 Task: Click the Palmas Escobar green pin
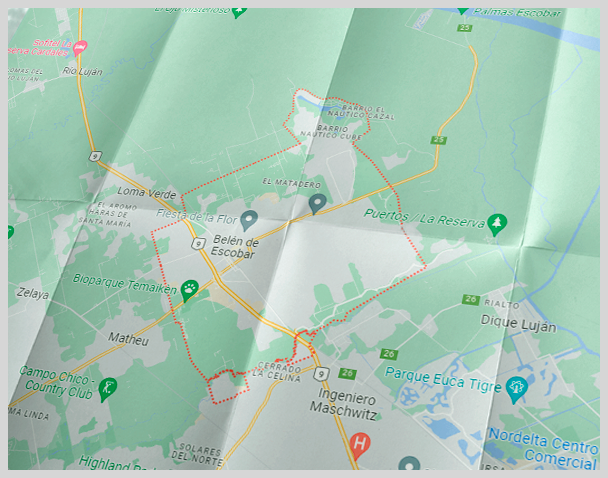pyautogui.click(x=462, y=8)
